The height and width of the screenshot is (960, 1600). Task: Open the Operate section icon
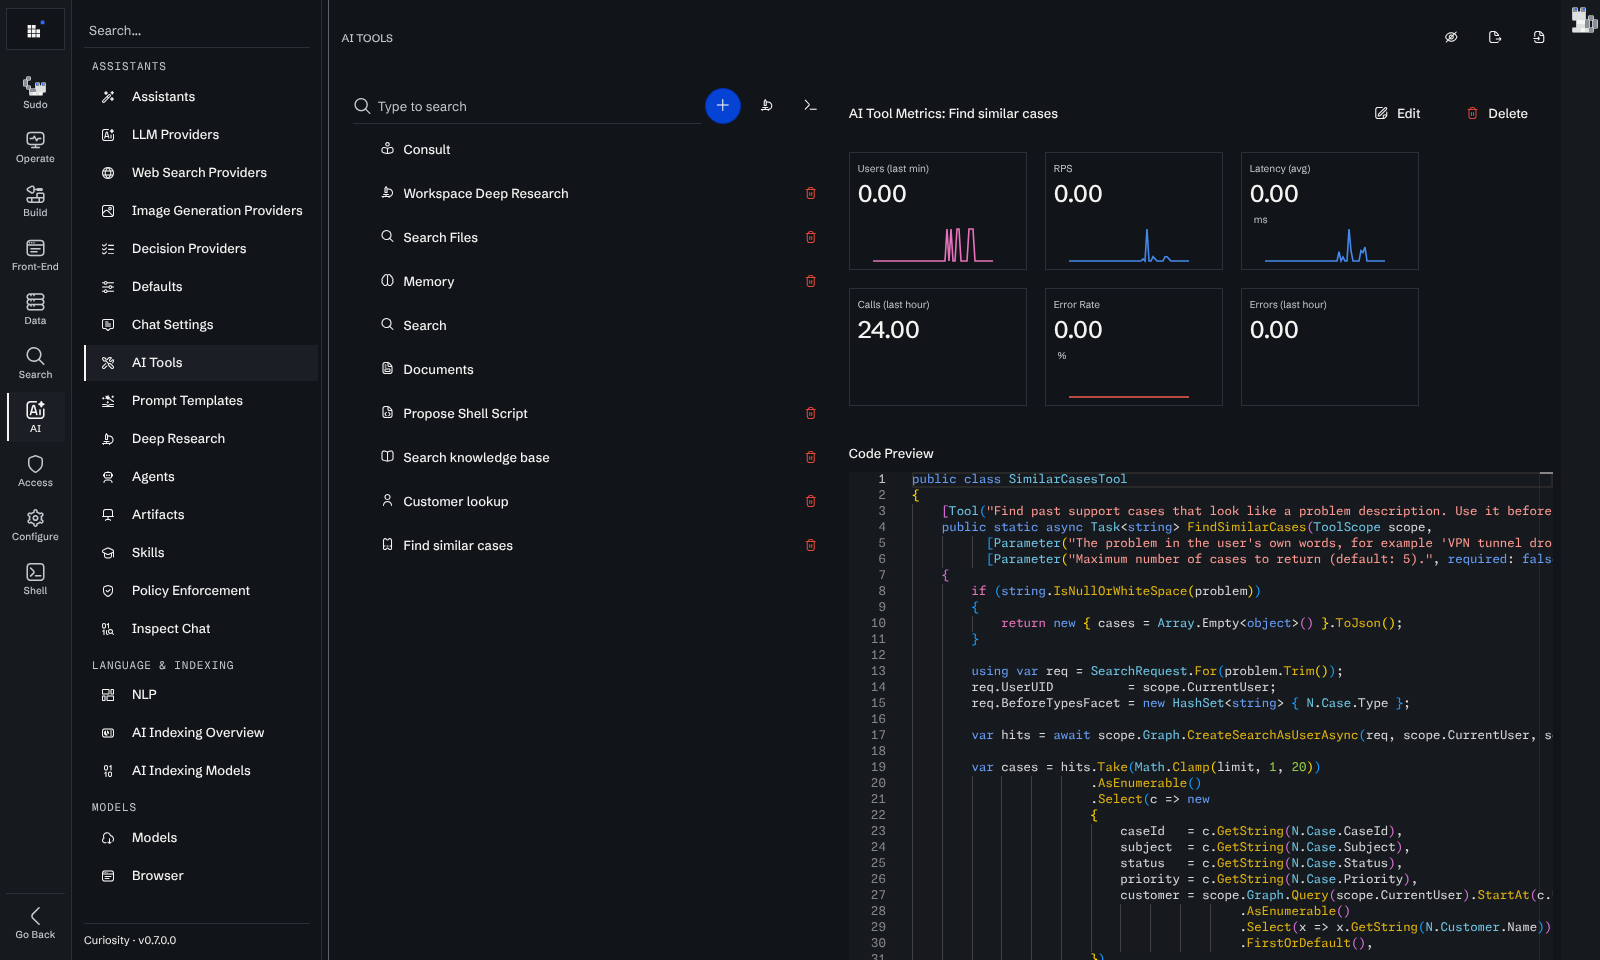coord(35,147)
